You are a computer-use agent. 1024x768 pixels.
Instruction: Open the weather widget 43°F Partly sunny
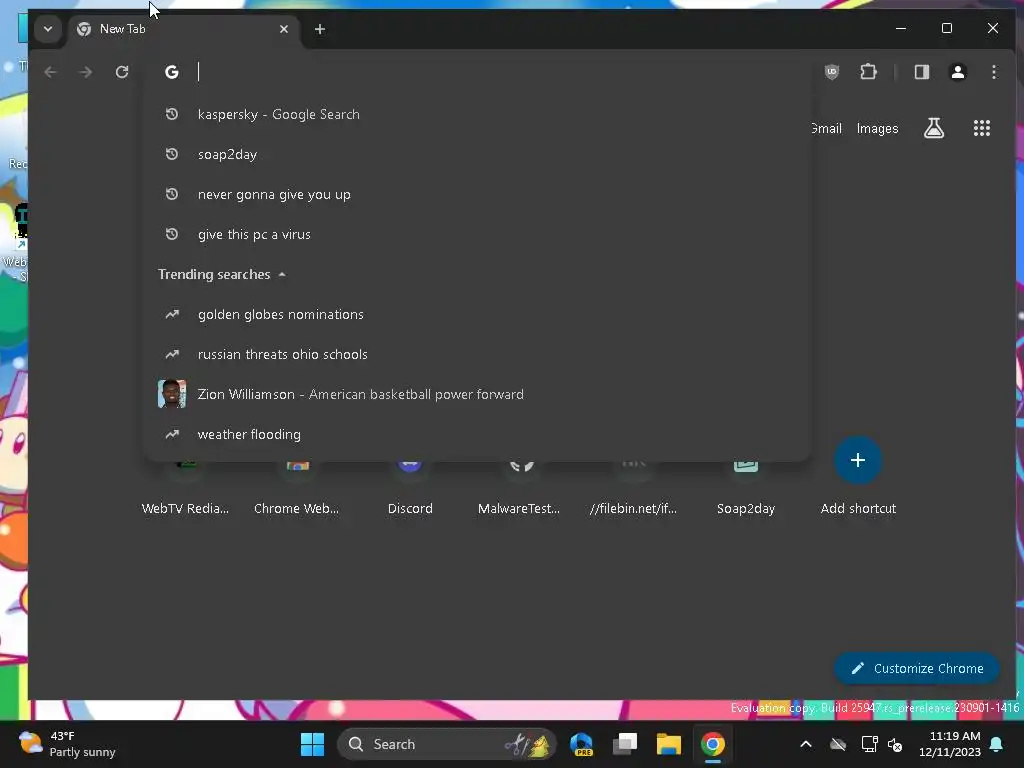coord(67,744)
